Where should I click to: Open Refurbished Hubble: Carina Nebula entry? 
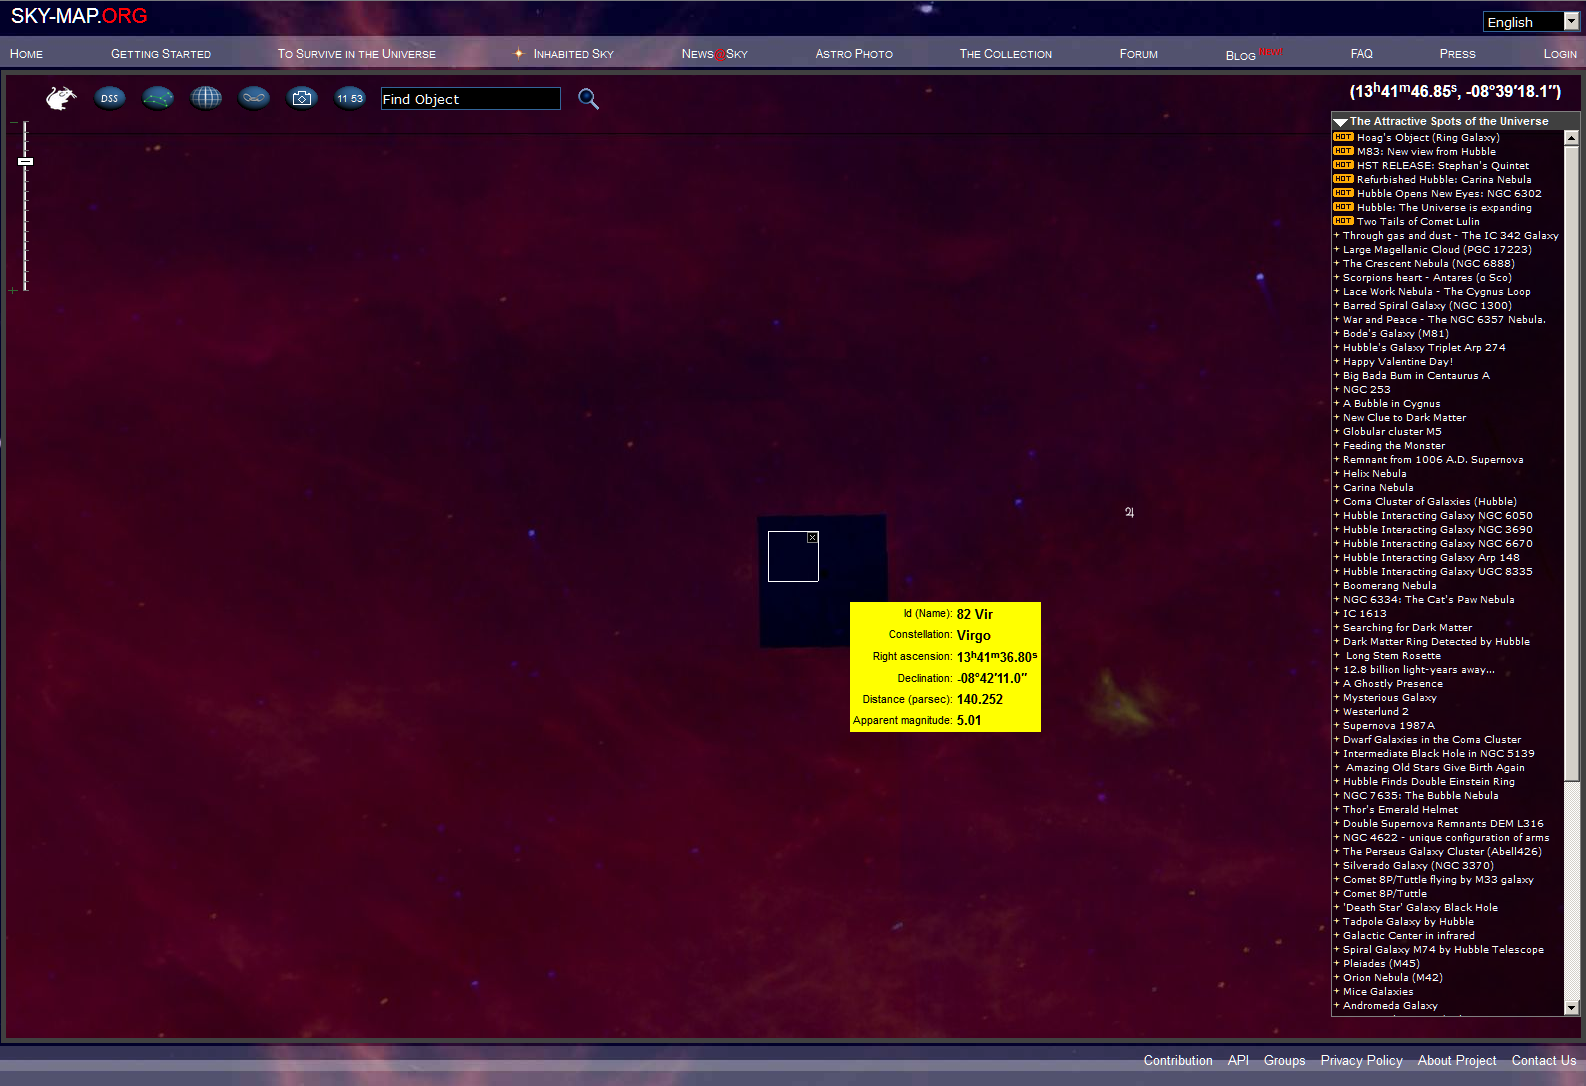point(1444,180)
